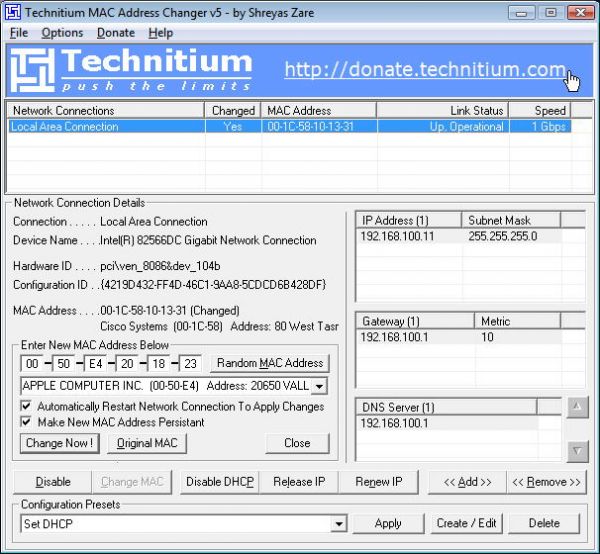The width and height of the screenshot is (600, 554).
Task: Click the Close button in MAC panel
Action: pyautogui.click(x=297, y=443)
